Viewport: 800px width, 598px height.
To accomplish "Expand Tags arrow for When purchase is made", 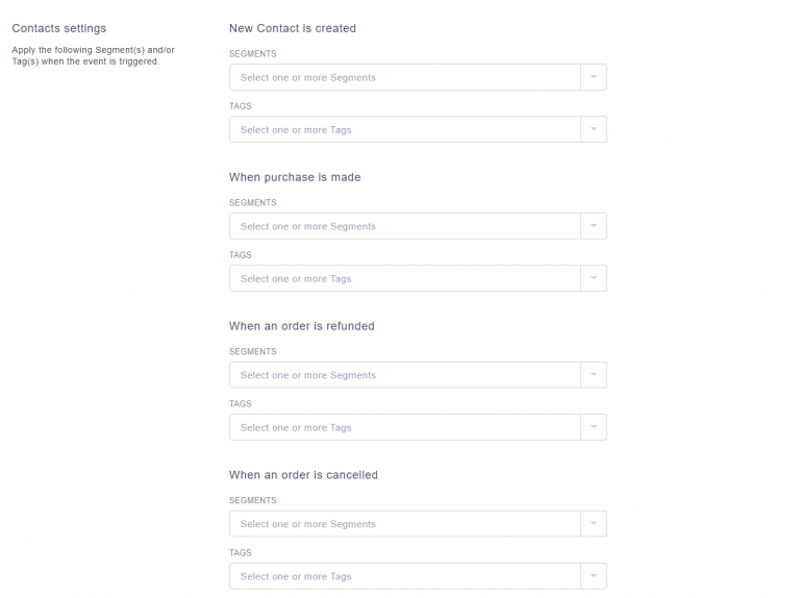I will (x=593, y=279).
